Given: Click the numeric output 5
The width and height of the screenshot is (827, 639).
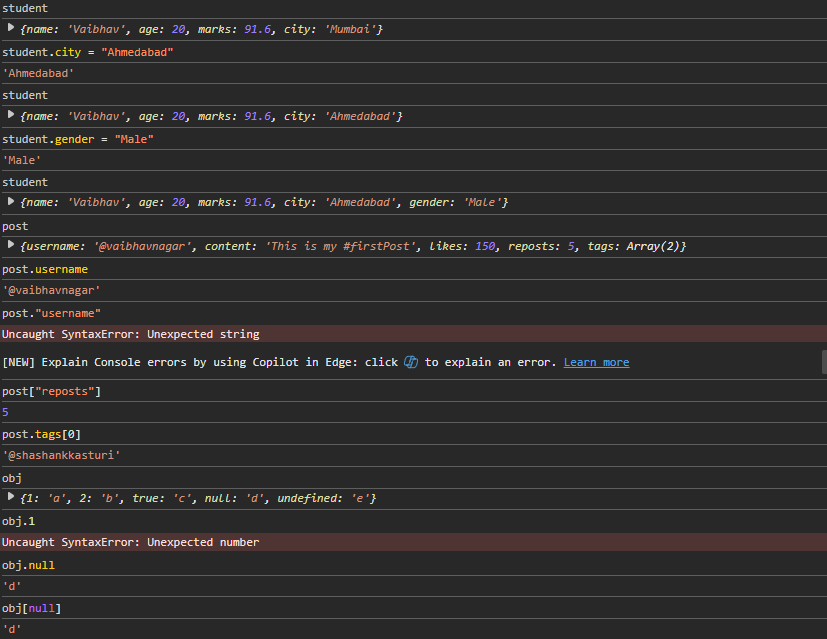Looking at the screenshot, I should click(5, 412).
